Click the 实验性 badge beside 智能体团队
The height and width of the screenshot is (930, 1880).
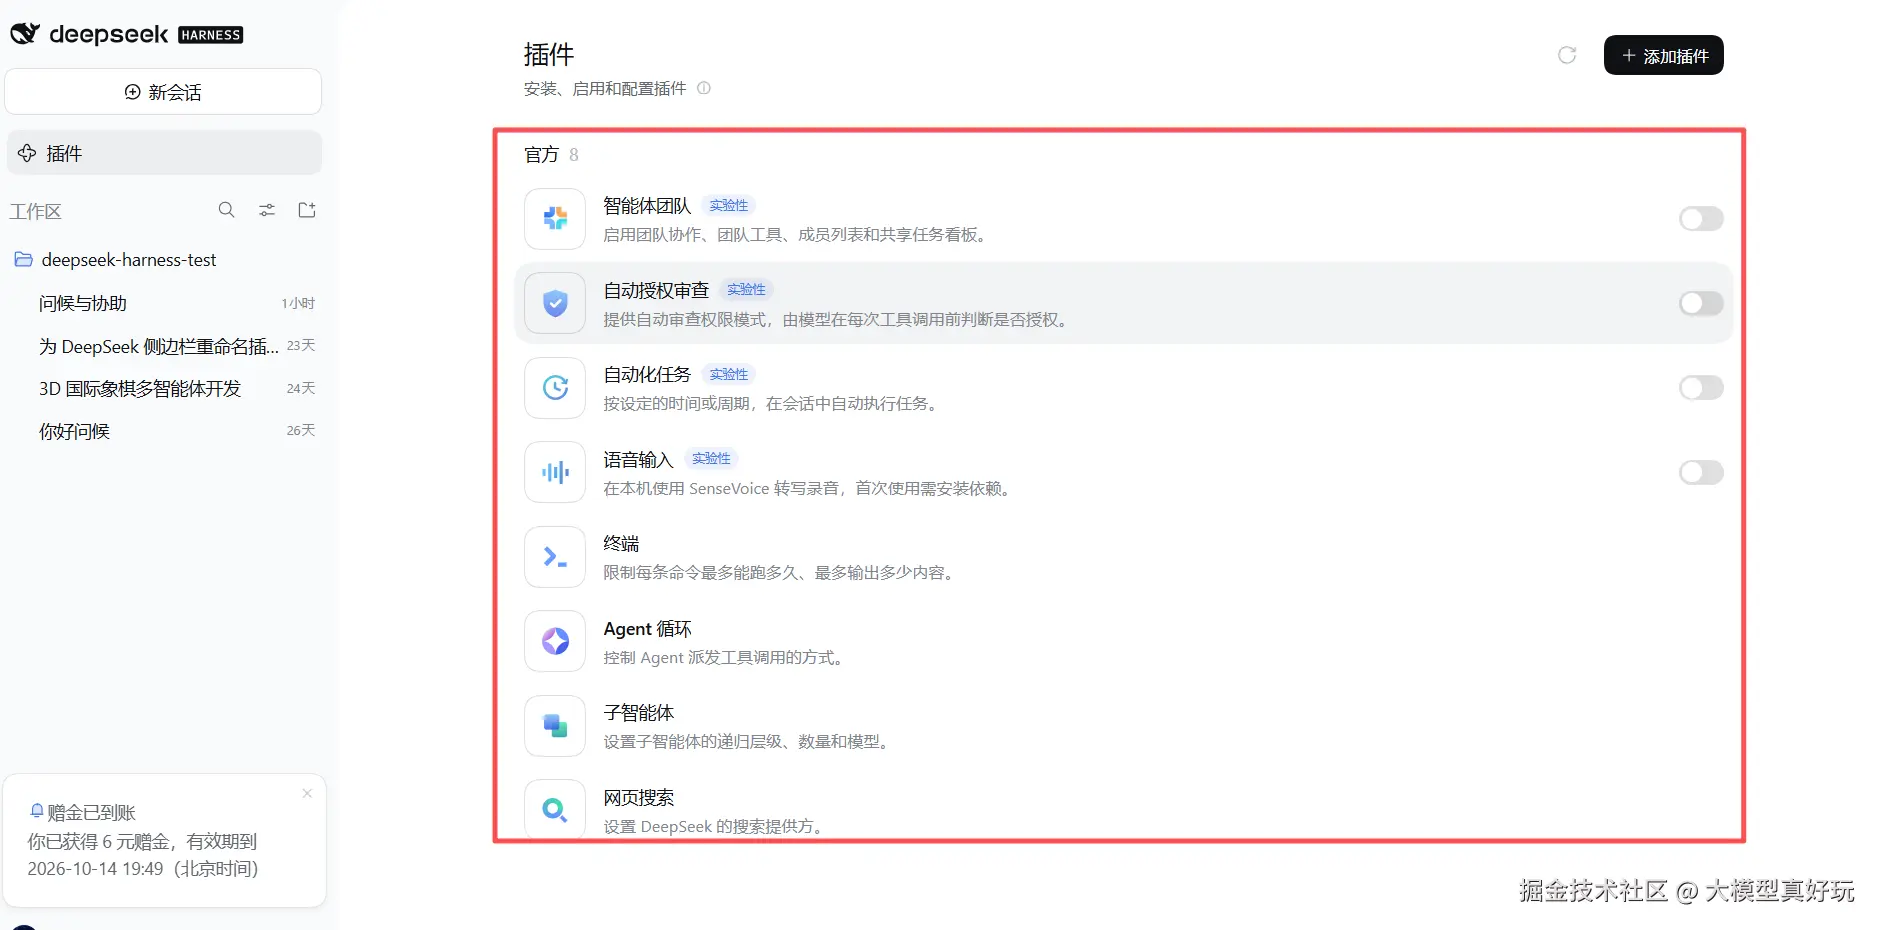[x=728, y=205]
